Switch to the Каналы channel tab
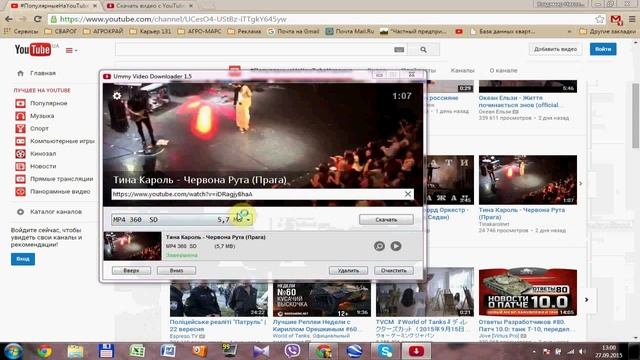Screen dimensions: 640x360 [462, 70]
